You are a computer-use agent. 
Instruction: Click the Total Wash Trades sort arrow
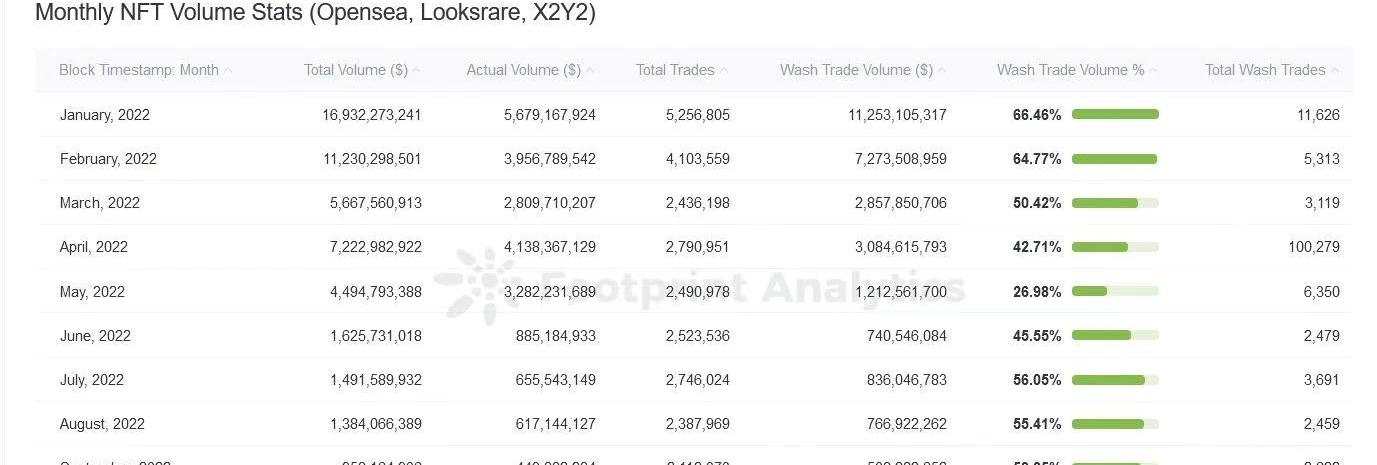pyautogui.click(x=1334, y=71)
